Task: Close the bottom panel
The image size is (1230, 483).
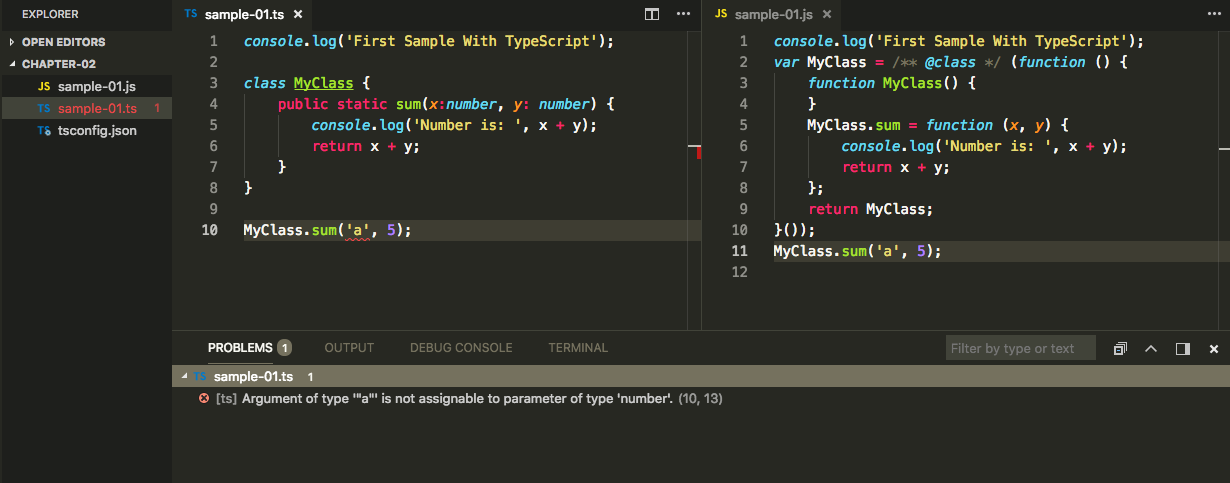Action: (1214, 349)
